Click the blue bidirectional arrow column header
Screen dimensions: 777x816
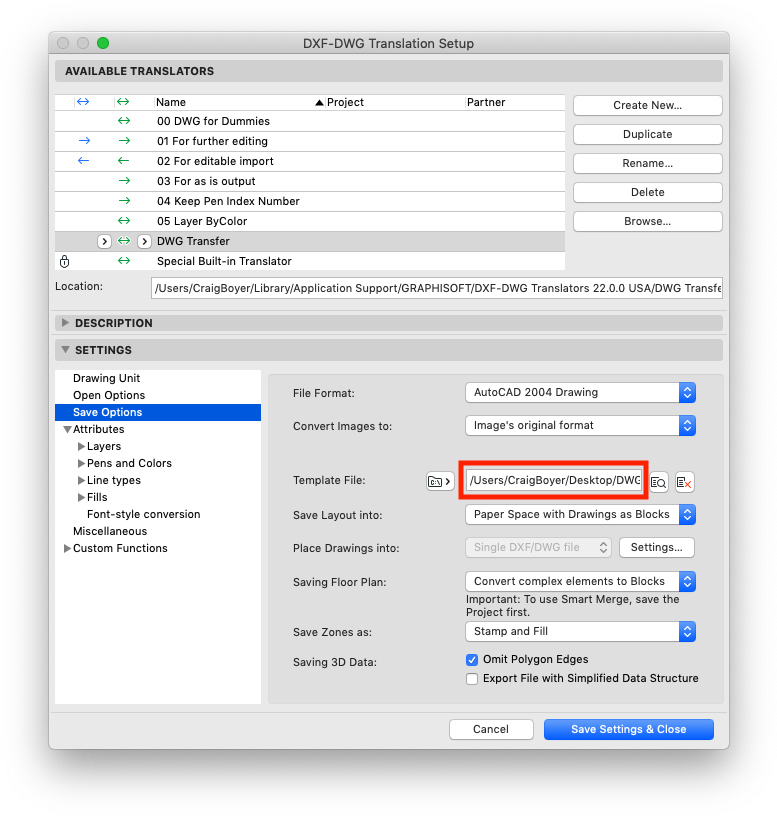click(83, 102)
